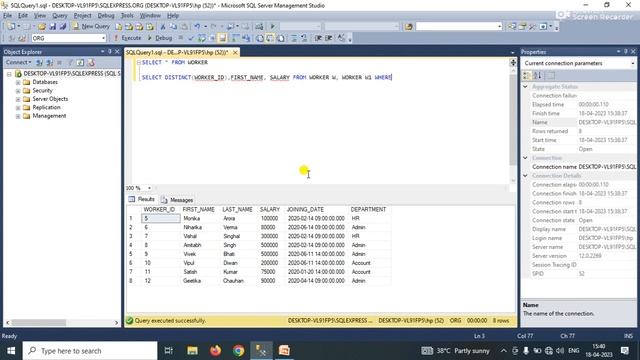
Task: Expand the Server Objects folder node
Action: [18, 99]
